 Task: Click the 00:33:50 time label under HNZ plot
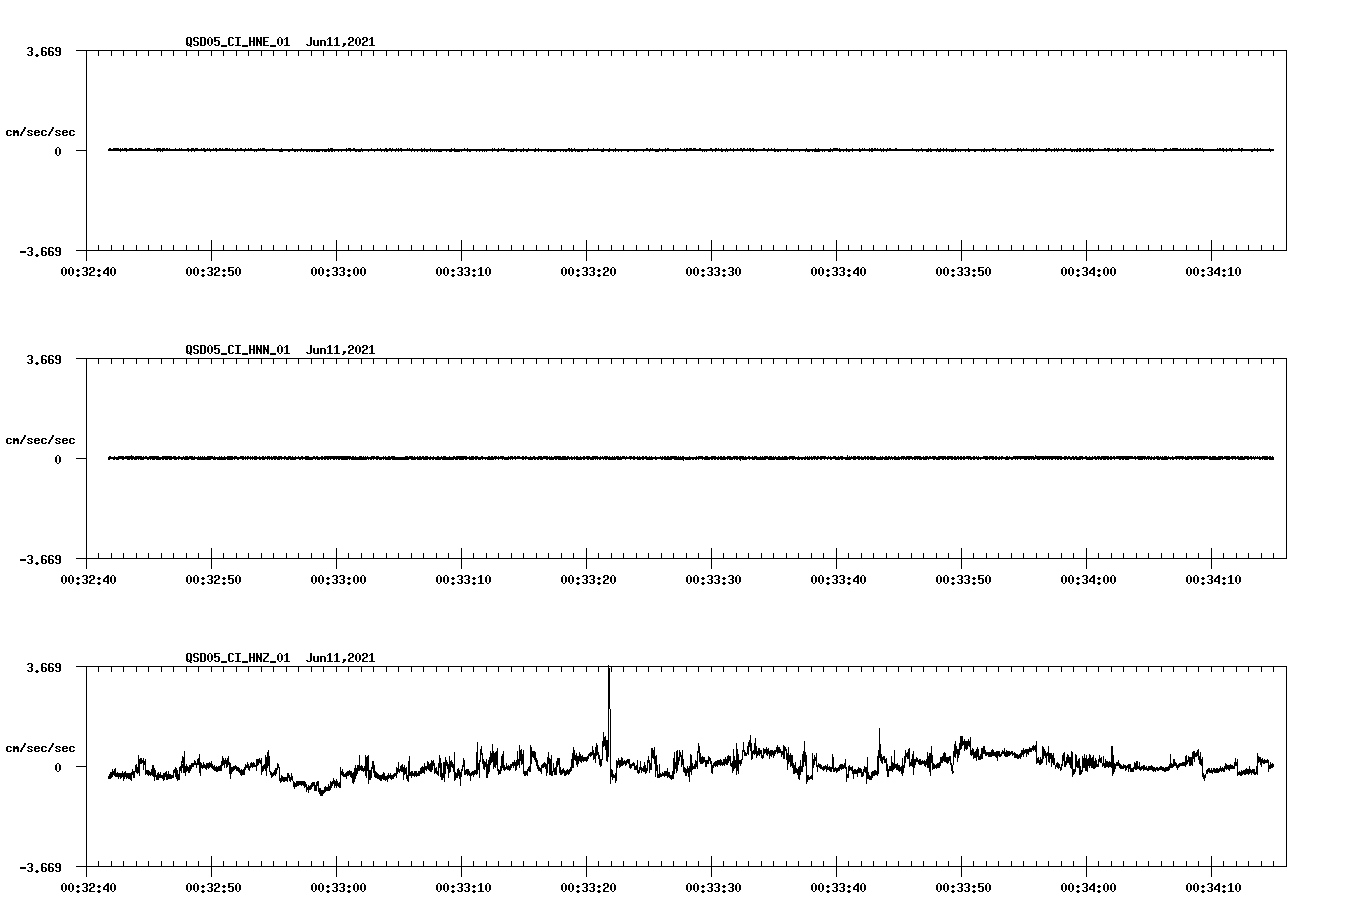[963, 887]
